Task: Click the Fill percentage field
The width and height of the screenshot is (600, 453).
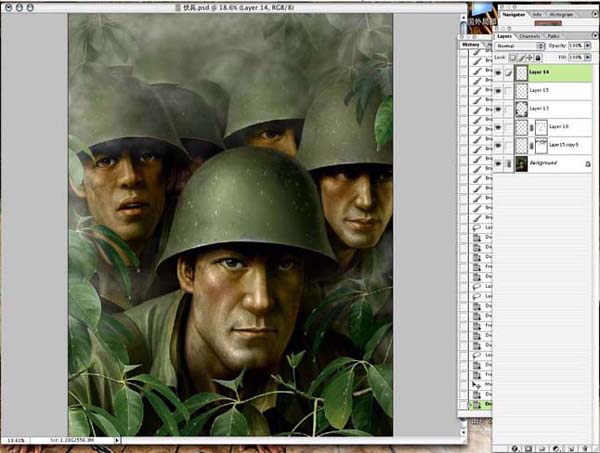Action: [x=575, y=57]
